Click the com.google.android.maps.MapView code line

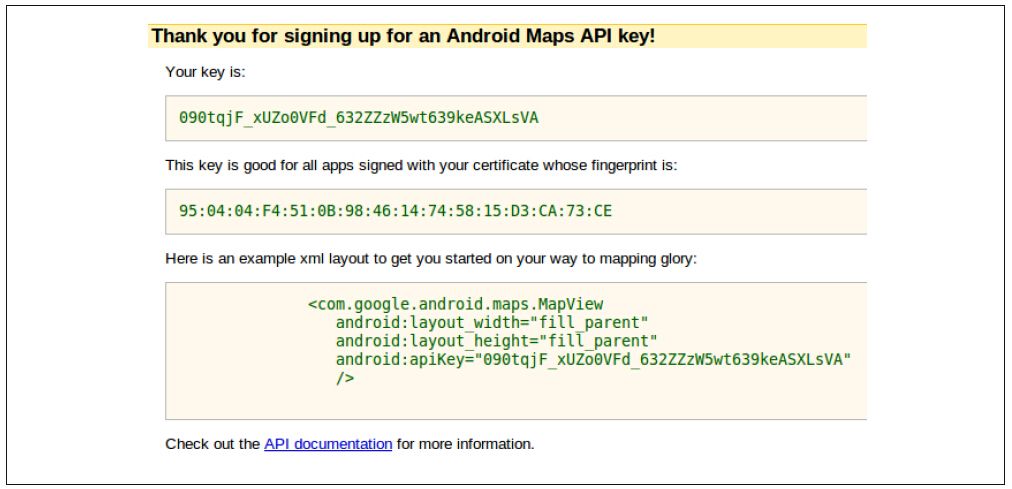click(x=456, y=304)
